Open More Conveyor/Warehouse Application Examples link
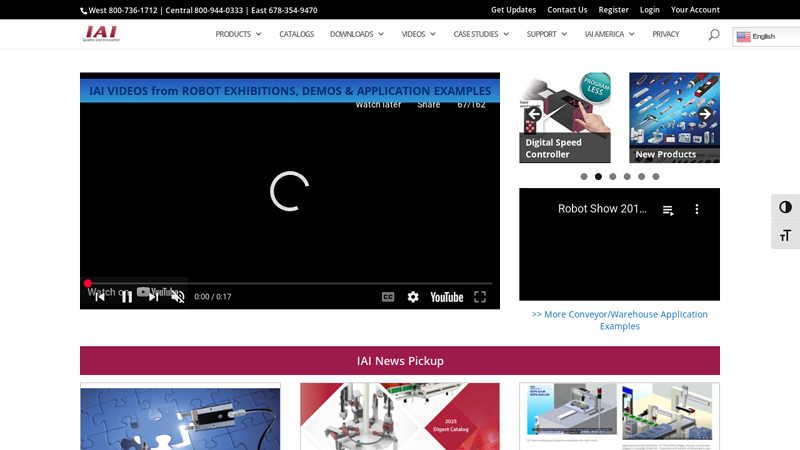This screenshot has width=800, height=450. pos(619,320)
